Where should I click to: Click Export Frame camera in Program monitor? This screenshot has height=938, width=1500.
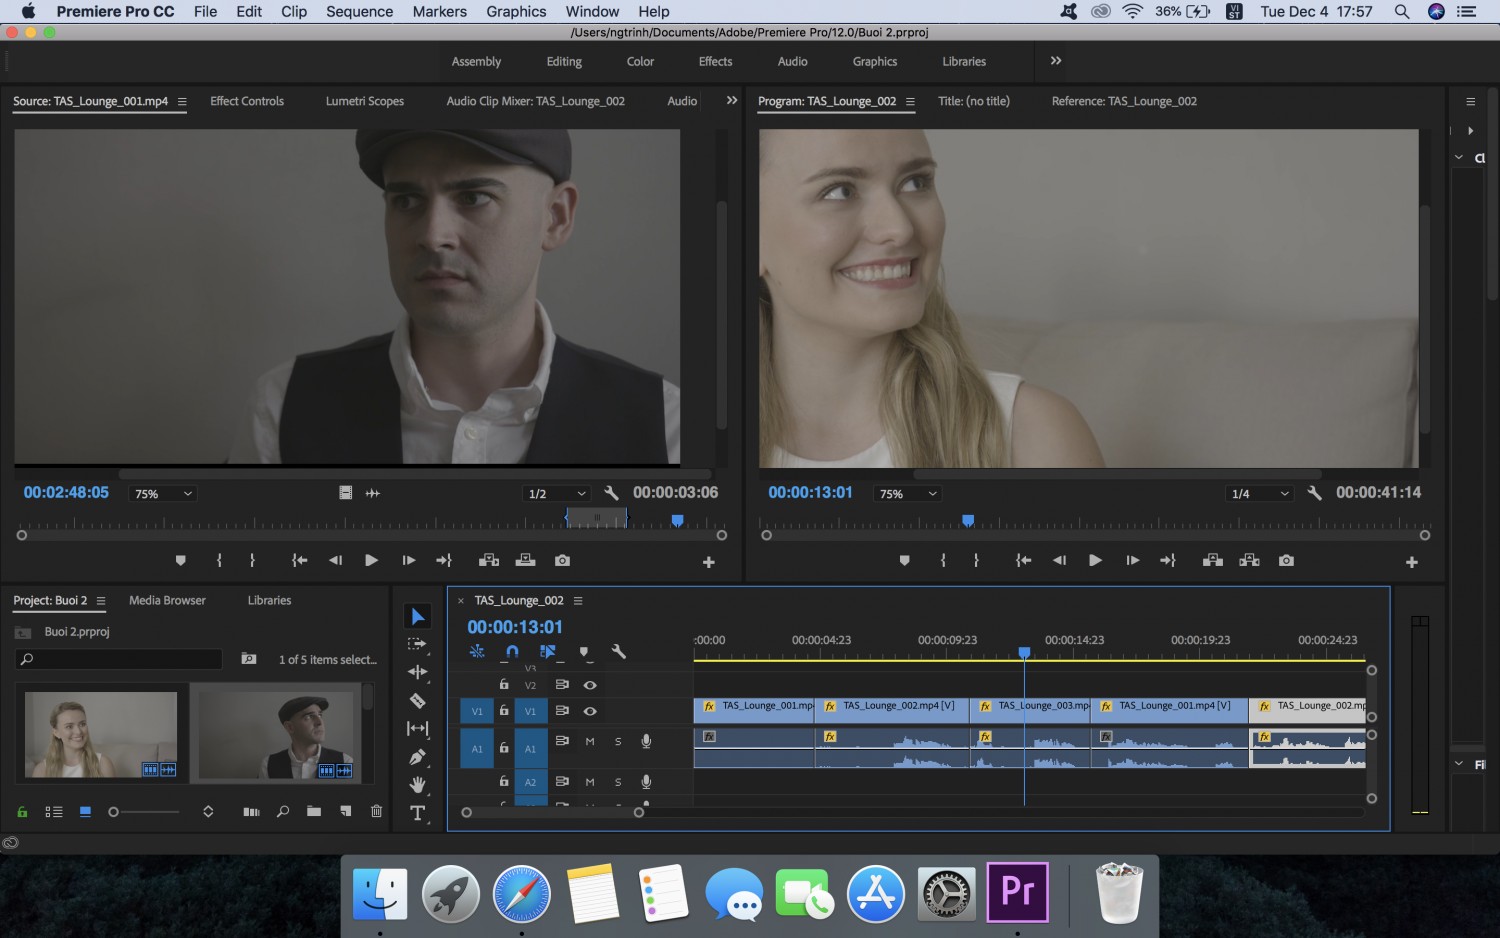click(1286, 561)
